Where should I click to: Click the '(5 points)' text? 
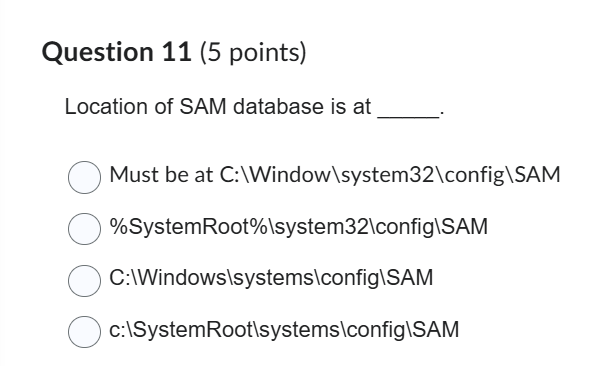253,52
